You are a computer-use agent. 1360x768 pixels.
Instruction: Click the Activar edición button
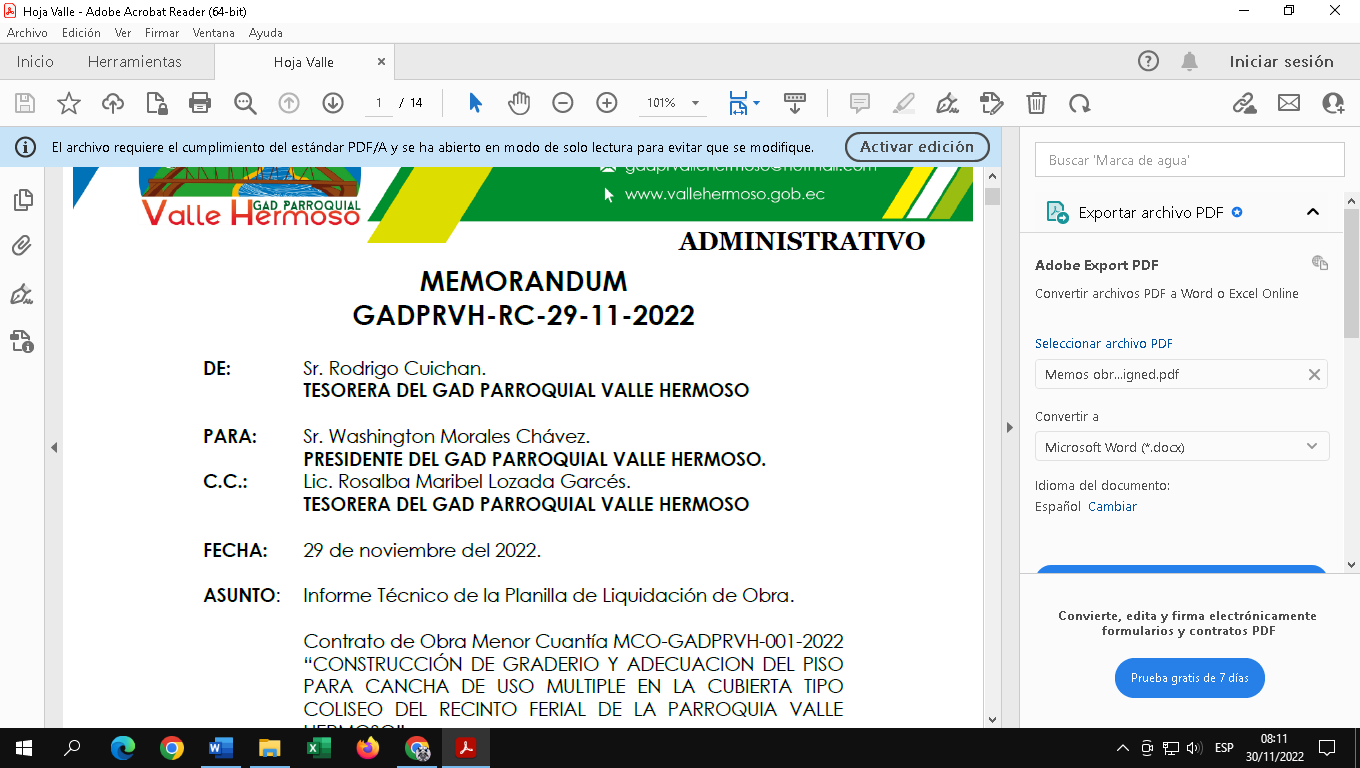point(916,147)
